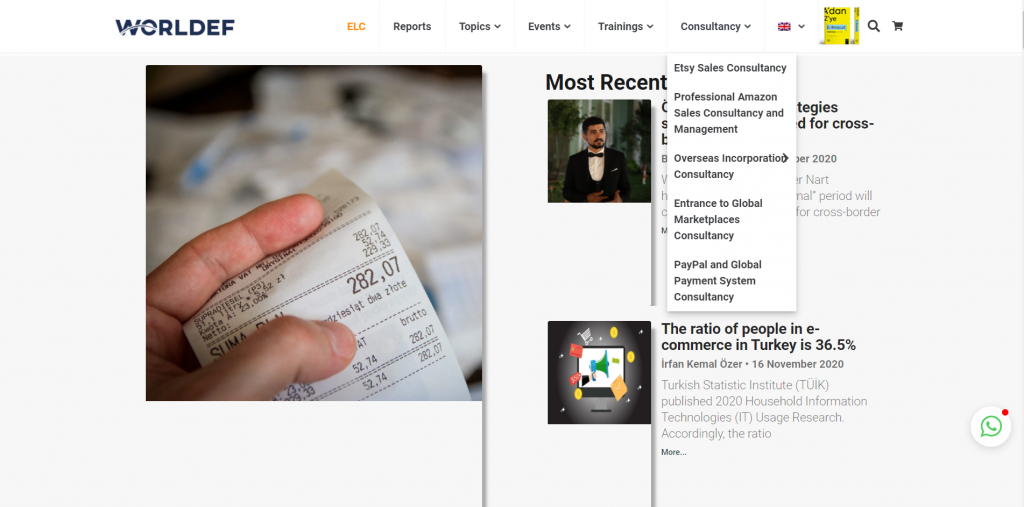Click the UK flag language icon
1024x507 pixels.
(784, 27)
